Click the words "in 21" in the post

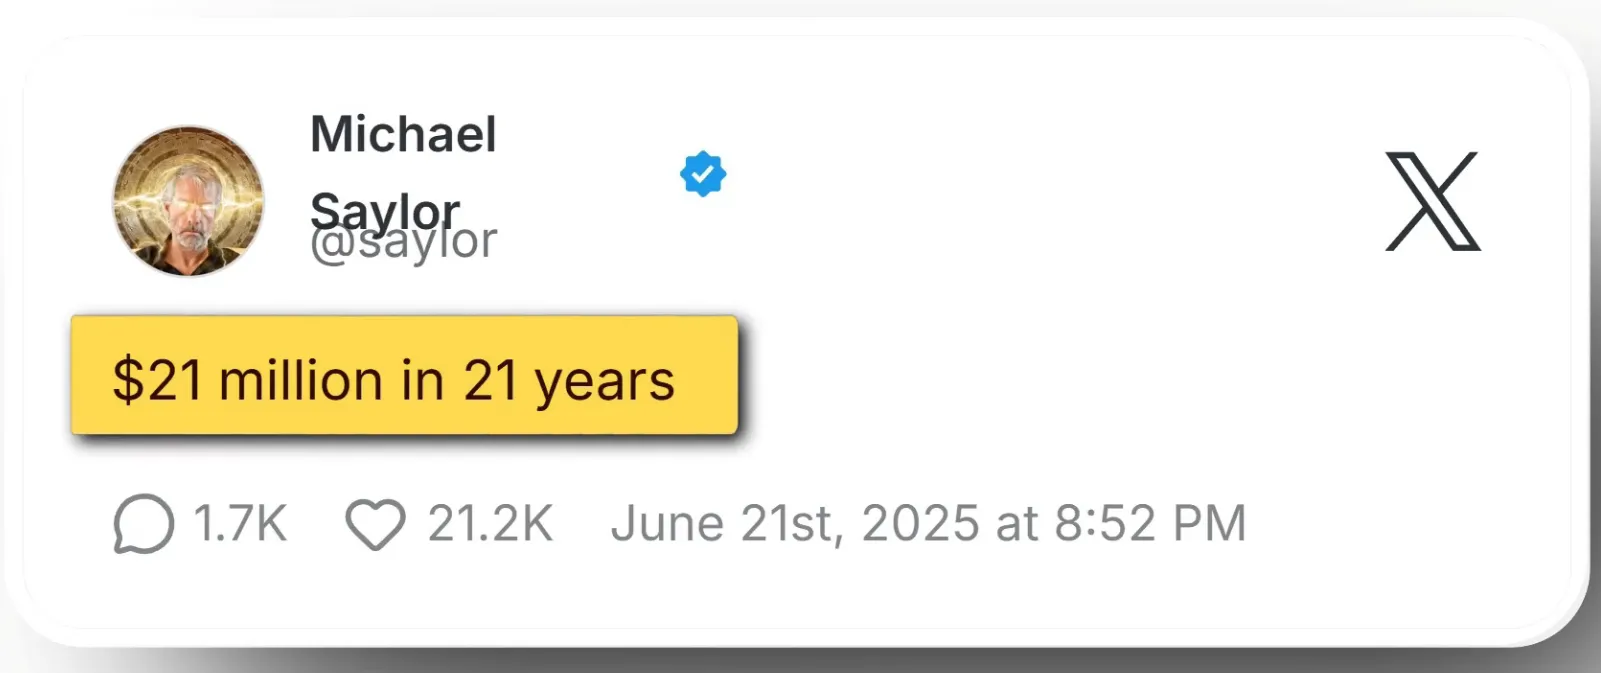point(459,380)
